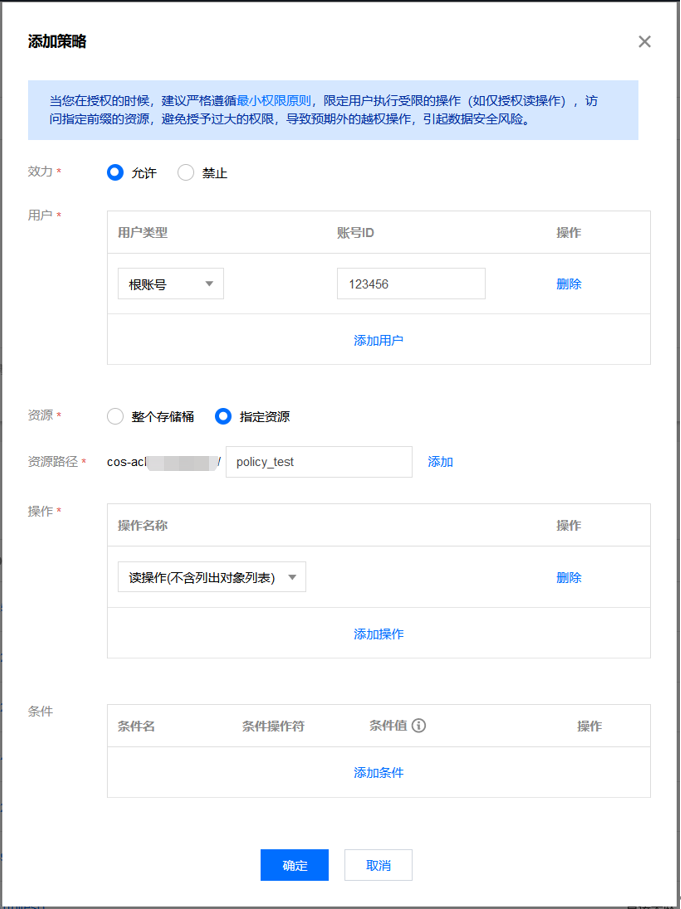Image resolution: width=681 pixels, height=909 pixels.
Task: Select the 允许 effect radio button
Action: tap(115, 172)
